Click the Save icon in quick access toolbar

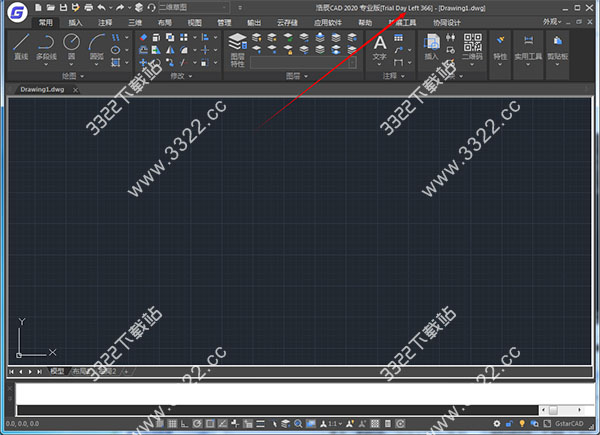[x=63, y=7]
